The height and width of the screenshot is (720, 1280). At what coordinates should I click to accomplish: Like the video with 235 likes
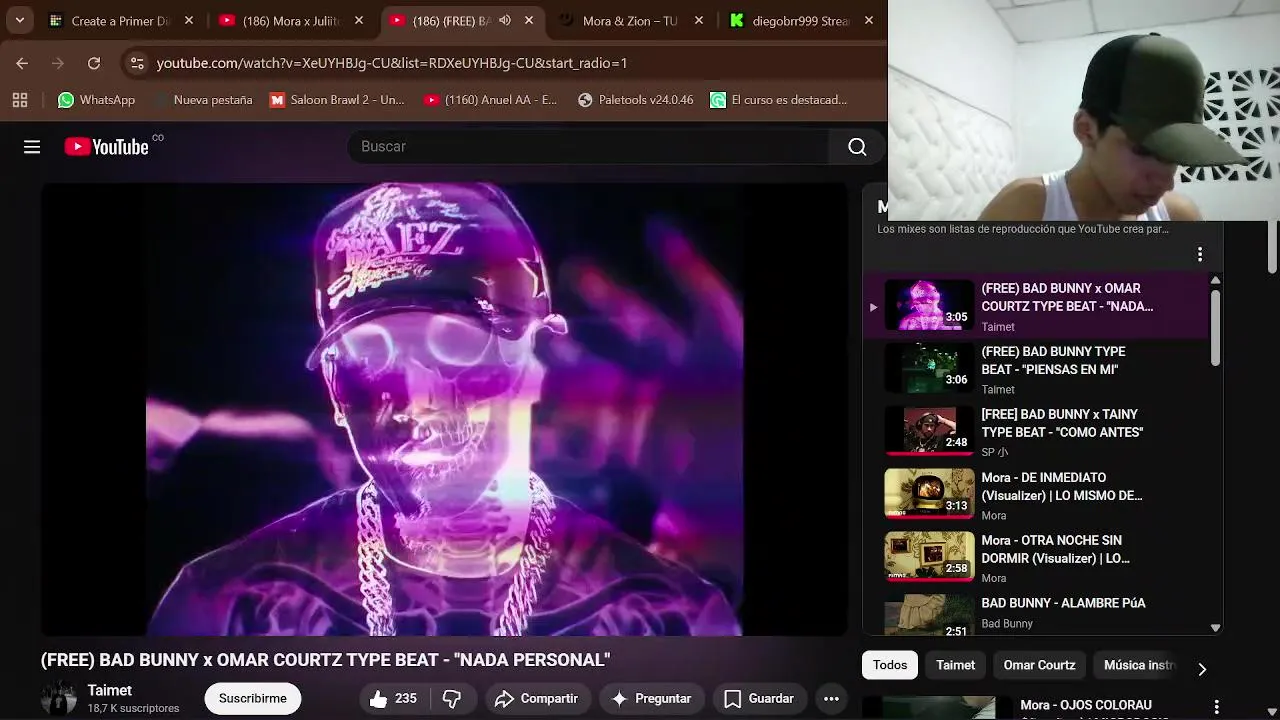392,698
